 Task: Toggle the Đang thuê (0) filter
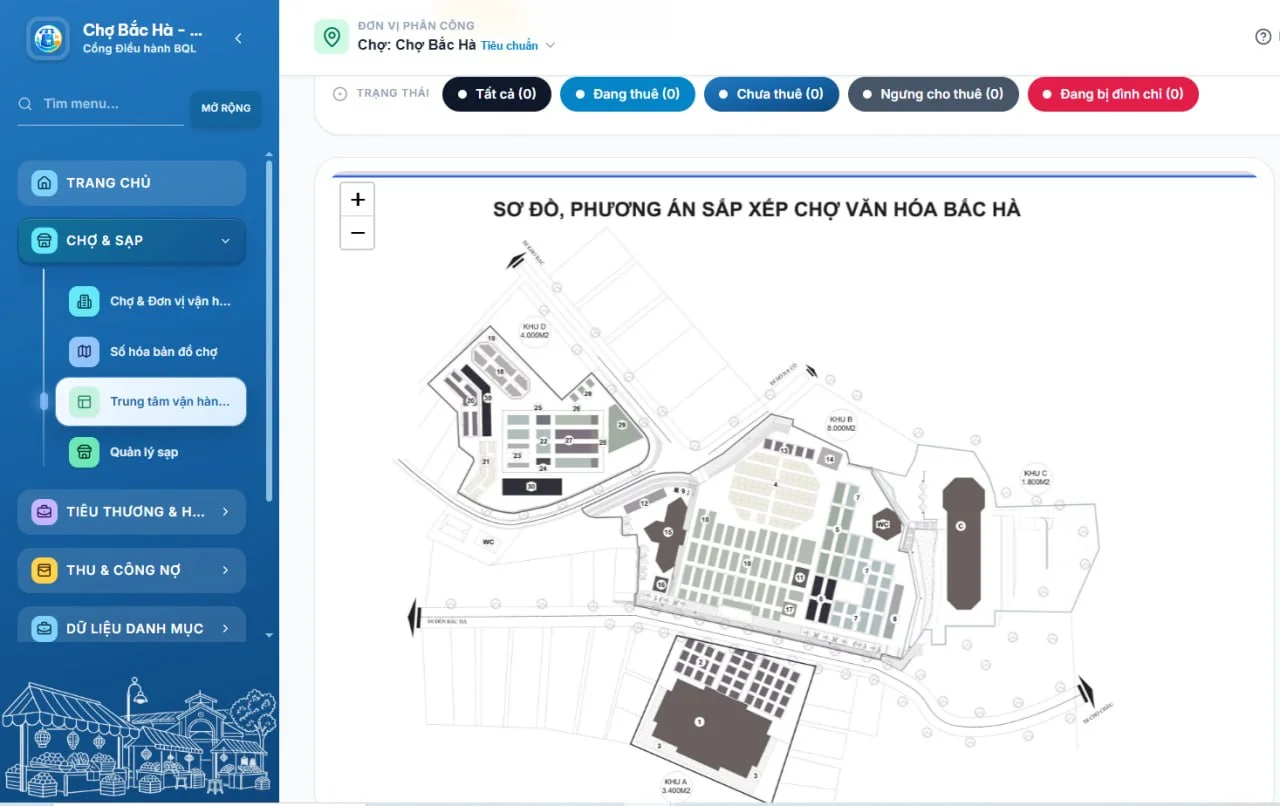point(627,94)
